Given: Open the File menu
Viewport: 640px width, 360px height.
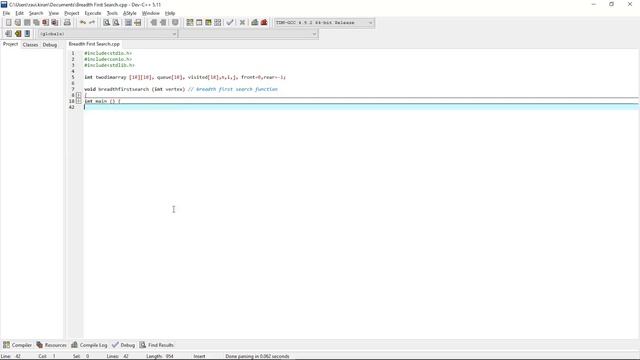Looking at the screenshot, I should point(6,13).
